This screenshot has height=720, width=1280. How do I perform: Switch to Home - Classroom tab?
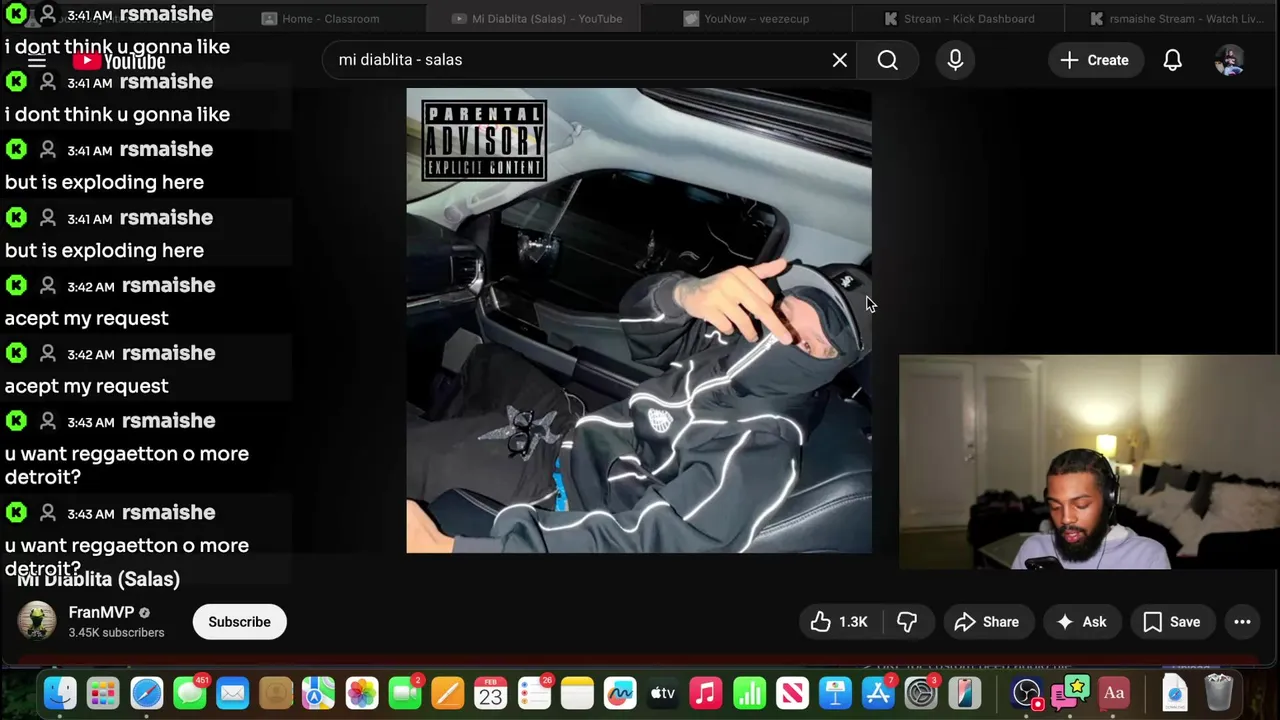(x=320, y=18)
